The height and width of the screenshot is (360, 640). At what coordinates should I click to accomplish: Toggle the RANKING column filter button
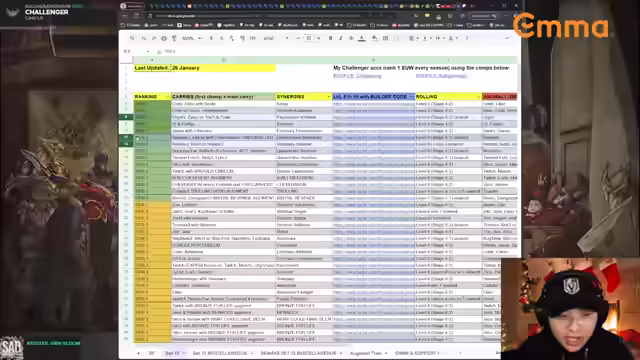pyautogui.click(x=167, y=97)
